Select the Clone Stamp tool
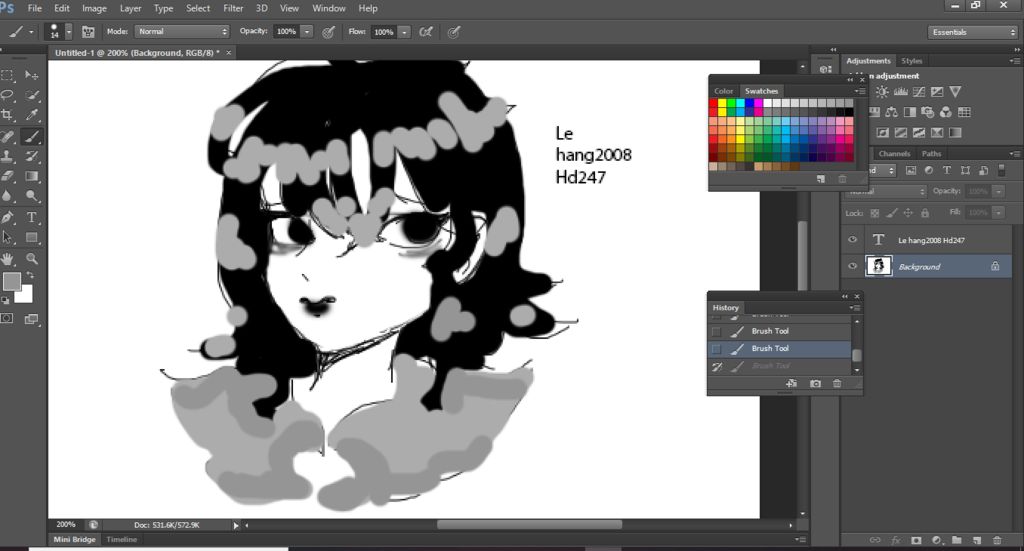 [7, 156]
